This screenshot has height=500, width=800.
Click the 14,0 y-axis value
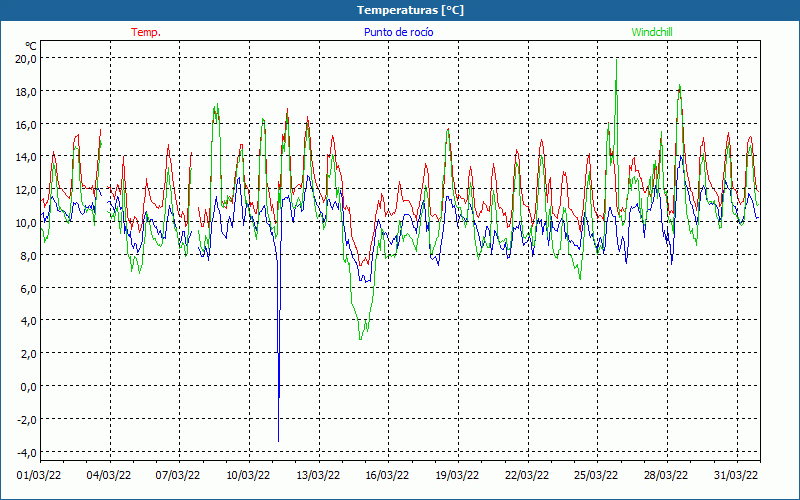pos(26,157)
